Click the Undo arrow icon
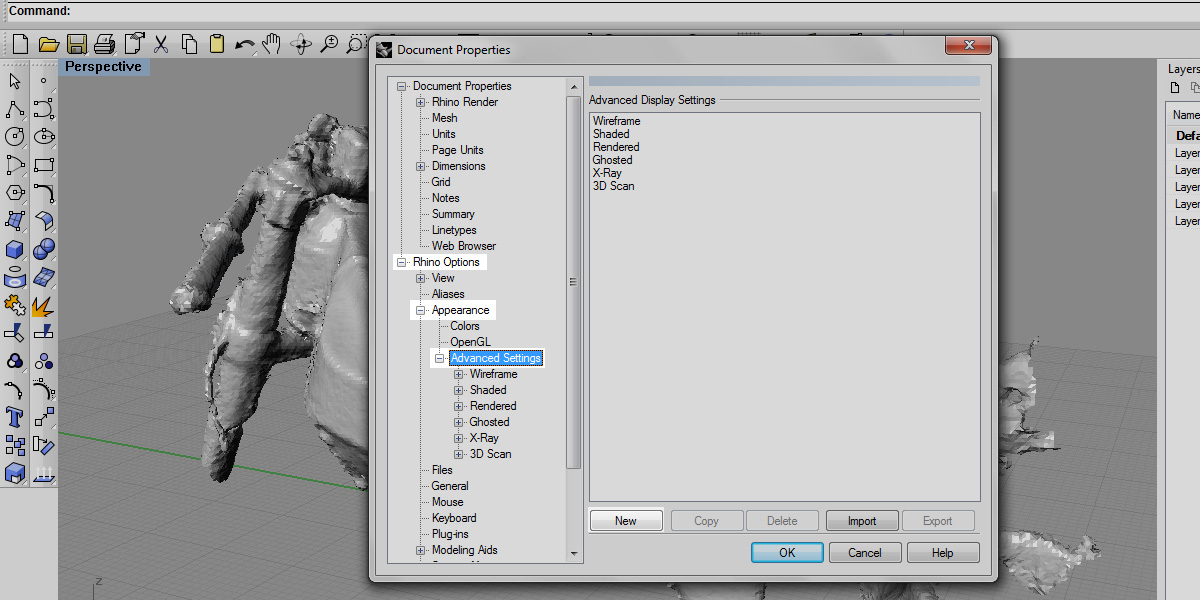1200x600 pixels. tap(244, 44)
